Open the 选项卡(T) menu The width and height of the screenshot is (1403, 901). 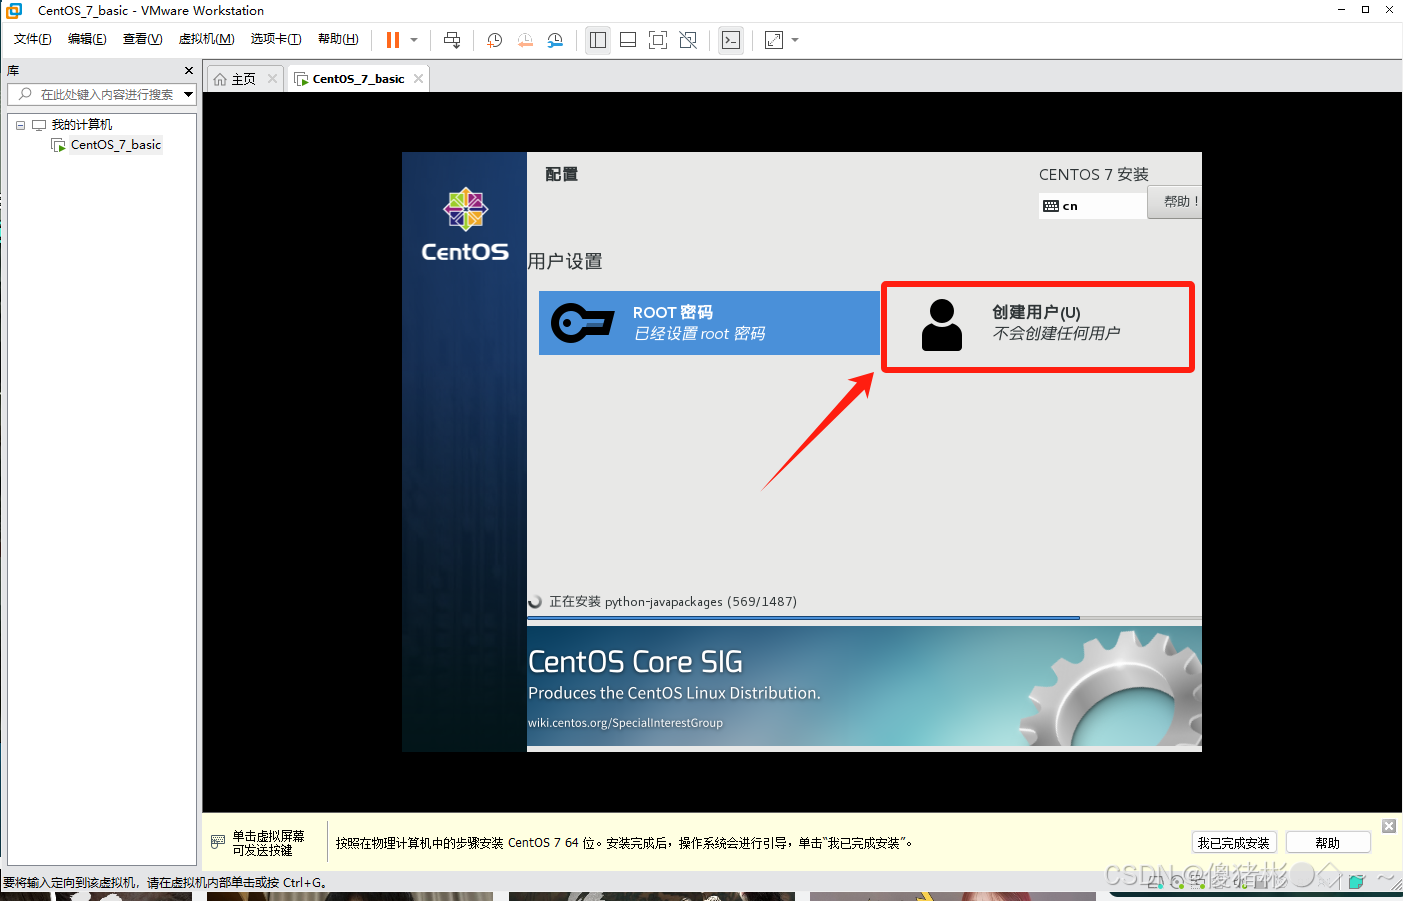[x=276, y=39]
